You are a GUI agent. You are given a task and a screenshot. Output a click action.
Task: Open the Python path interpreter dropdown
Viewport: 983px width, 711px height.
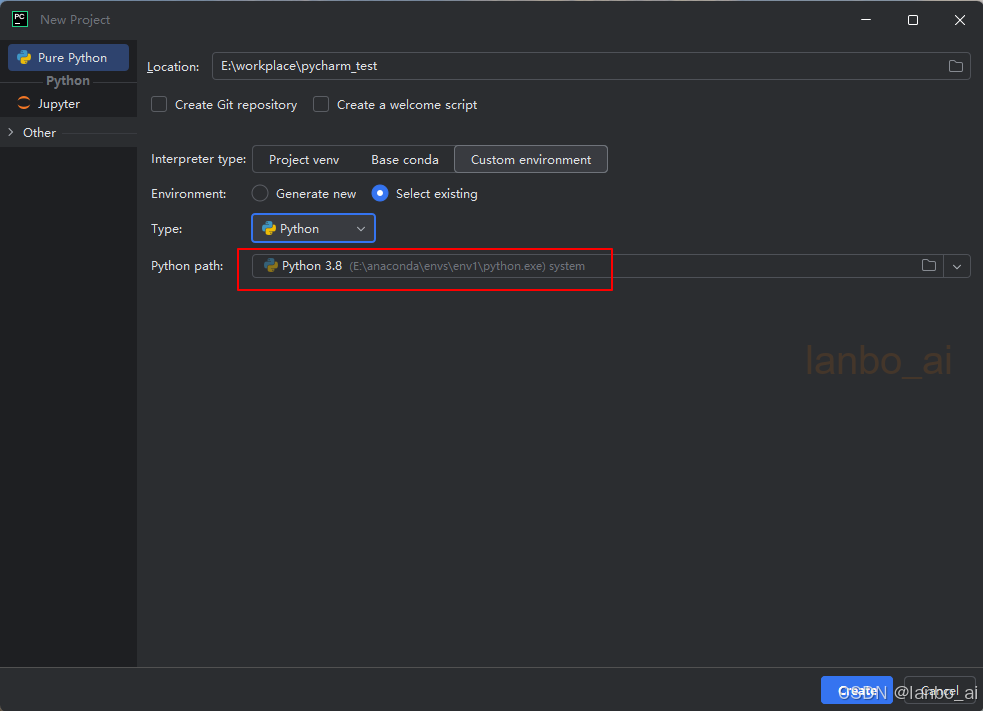pyautogui.click(x=957, y=265)
